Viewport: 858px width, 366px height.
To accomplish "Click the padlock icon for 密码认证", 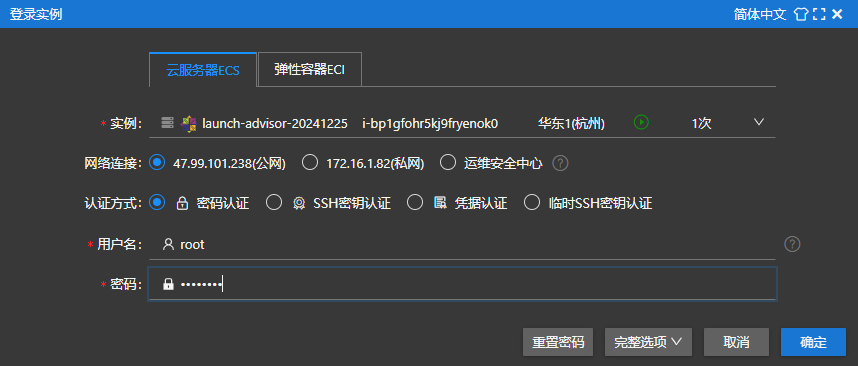I will [x=182, y=204].
